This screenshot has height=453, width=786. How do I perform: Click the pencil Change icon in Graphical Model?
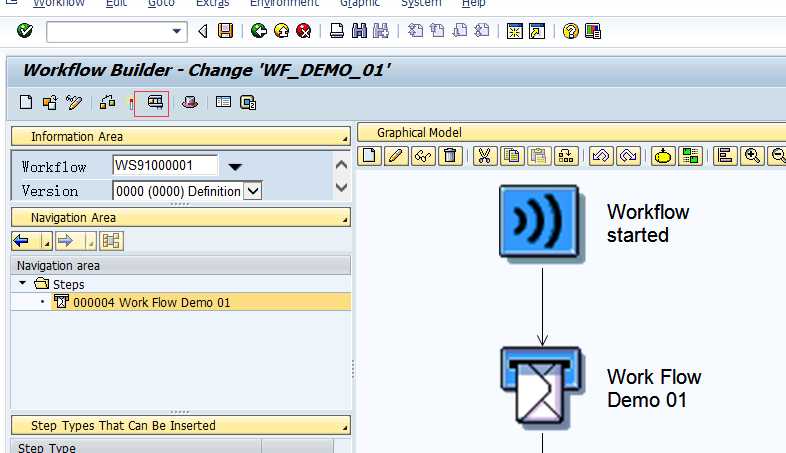pos(396,156)
